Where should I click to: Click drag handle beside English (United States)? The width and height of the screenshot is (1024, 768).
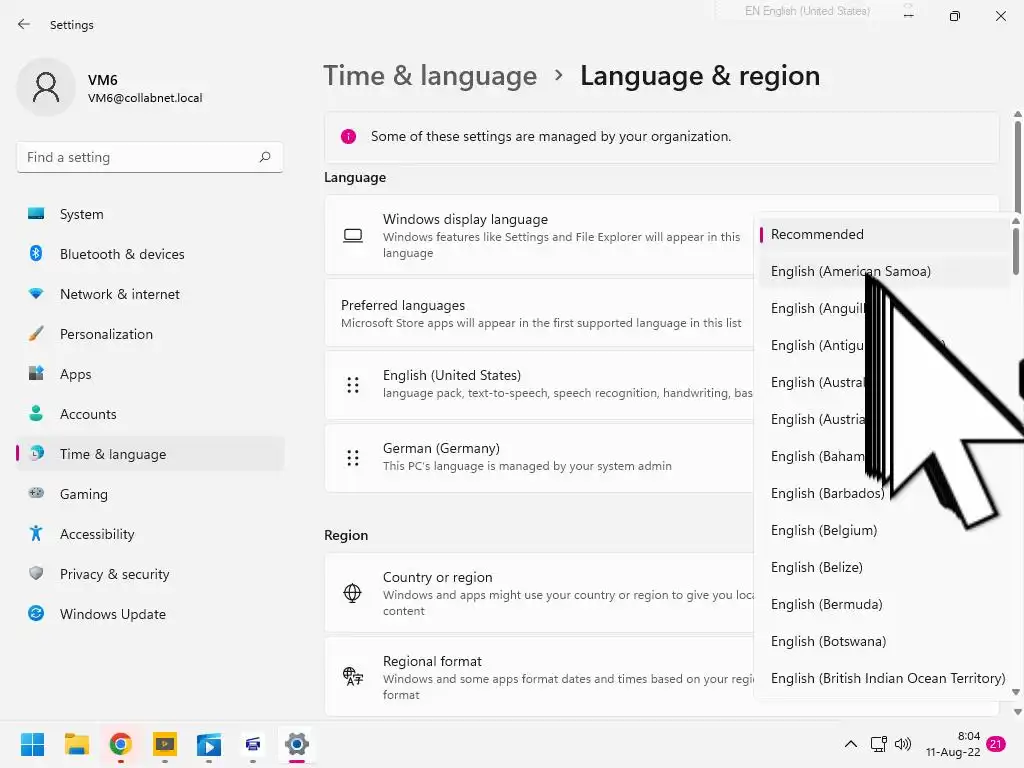click(353, 385)
